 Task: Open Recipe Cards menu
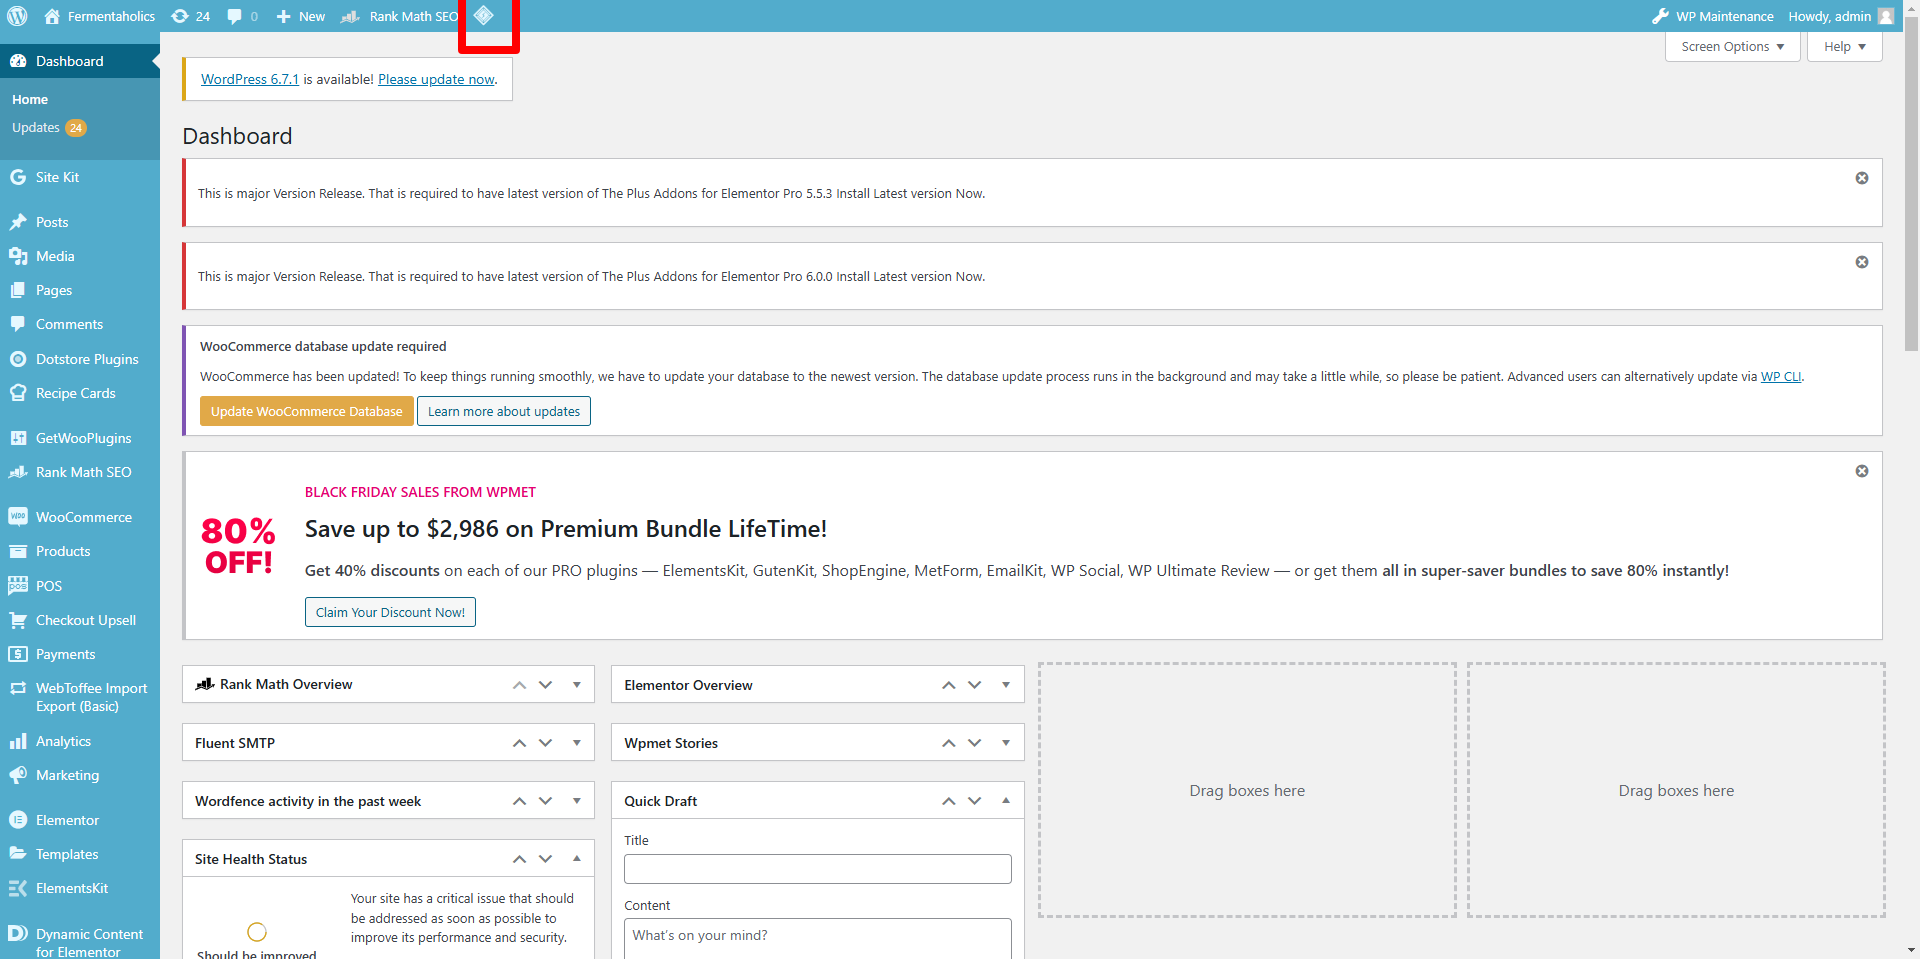coord(80,393)
